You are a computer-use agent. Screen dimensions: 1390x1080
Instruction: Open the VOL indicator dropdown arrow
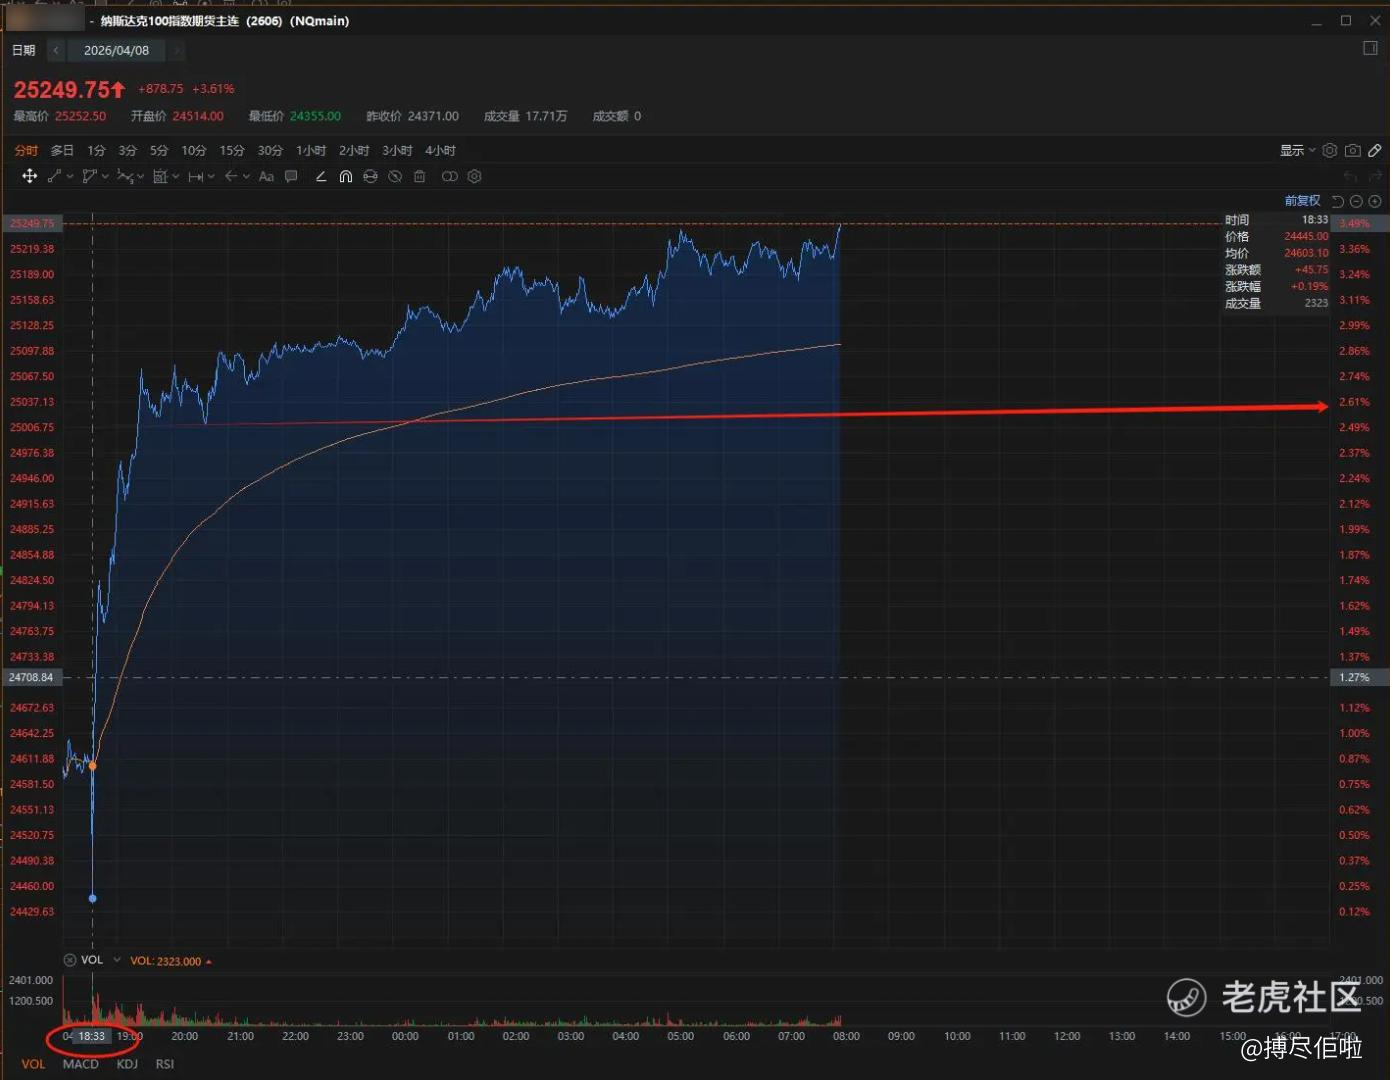coord(117,960)
